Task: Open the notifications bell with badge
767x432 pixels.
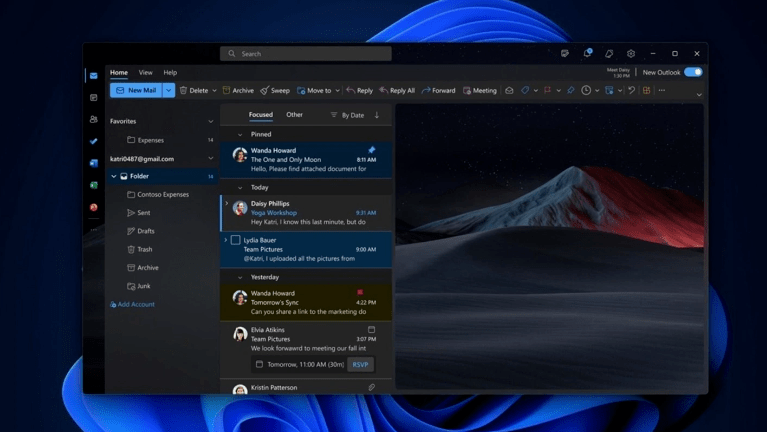Action: (587, 53)
